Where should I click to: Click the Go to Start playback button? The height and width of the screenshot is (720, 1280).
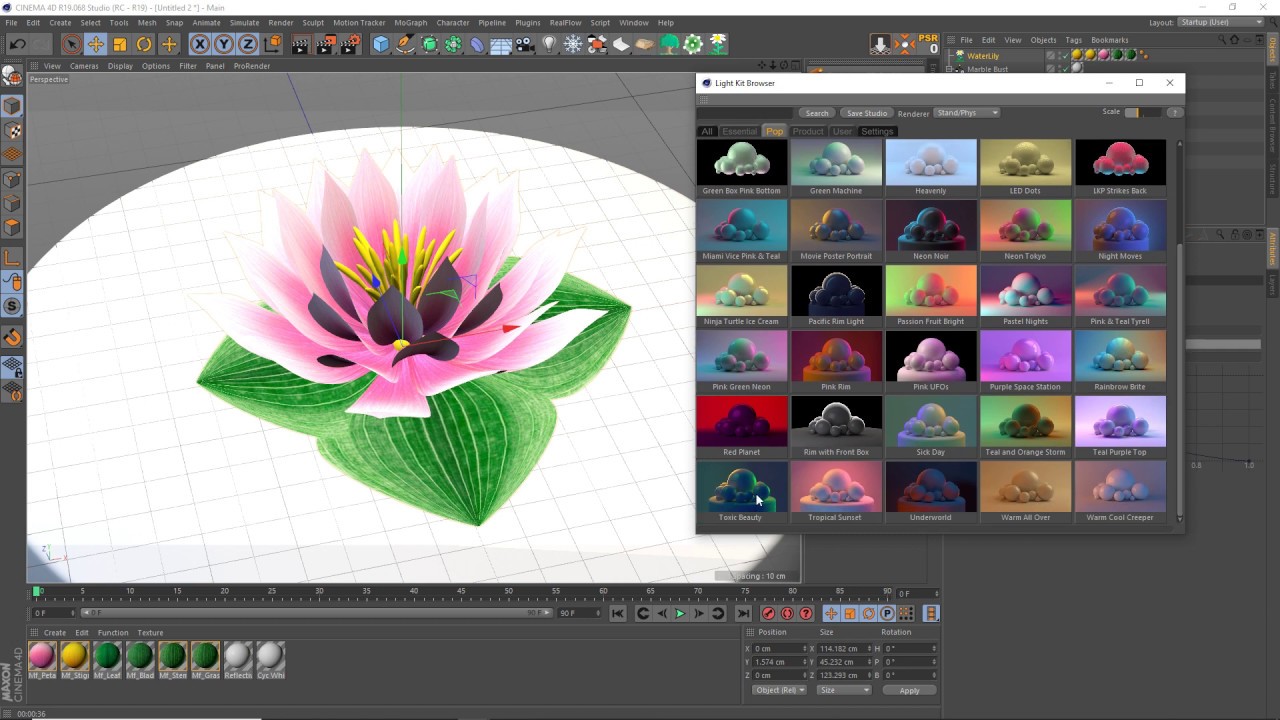(618, 613)
